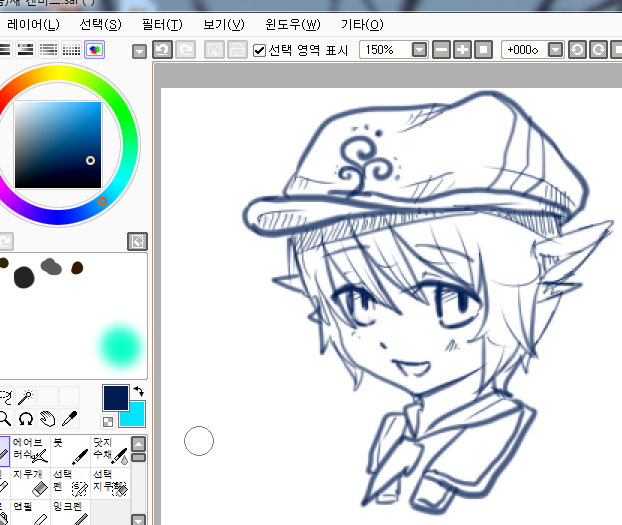Open the 필터(T) menu
622x525 pixels.
point(162,24)
